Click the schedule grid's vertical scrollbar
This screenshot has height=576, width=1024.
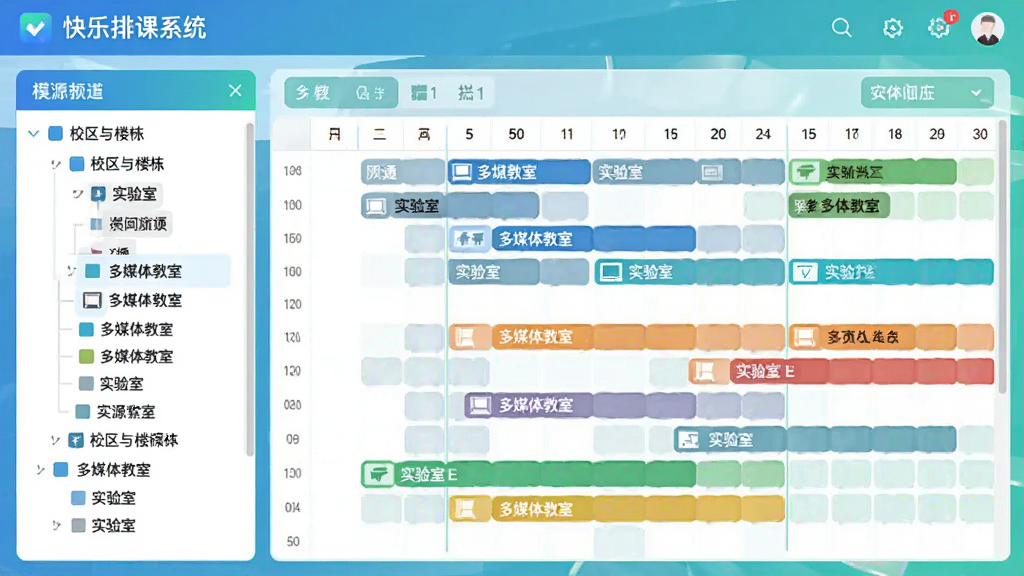1002,257
